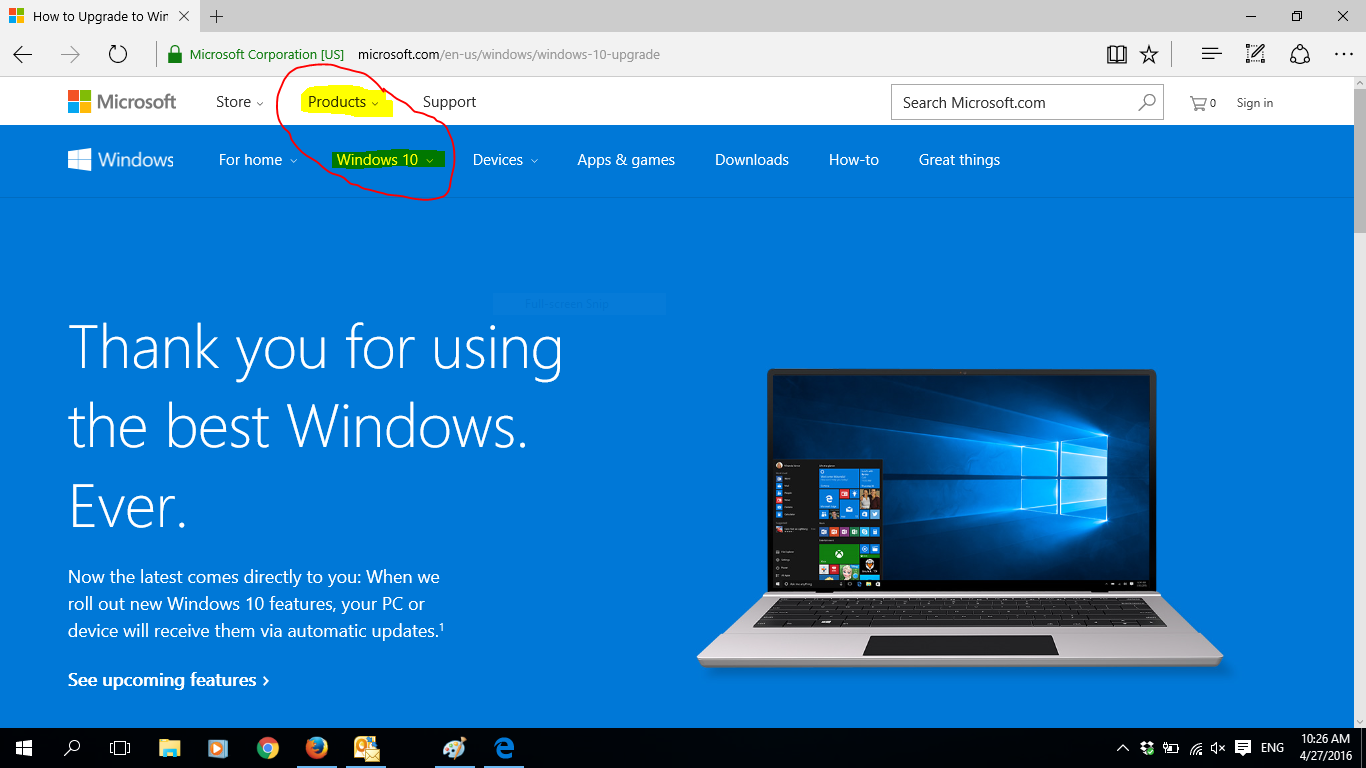Open File Explorer from the taskbar
The width and height of the screenshot is (1366, 768).
tap(169, 747)
